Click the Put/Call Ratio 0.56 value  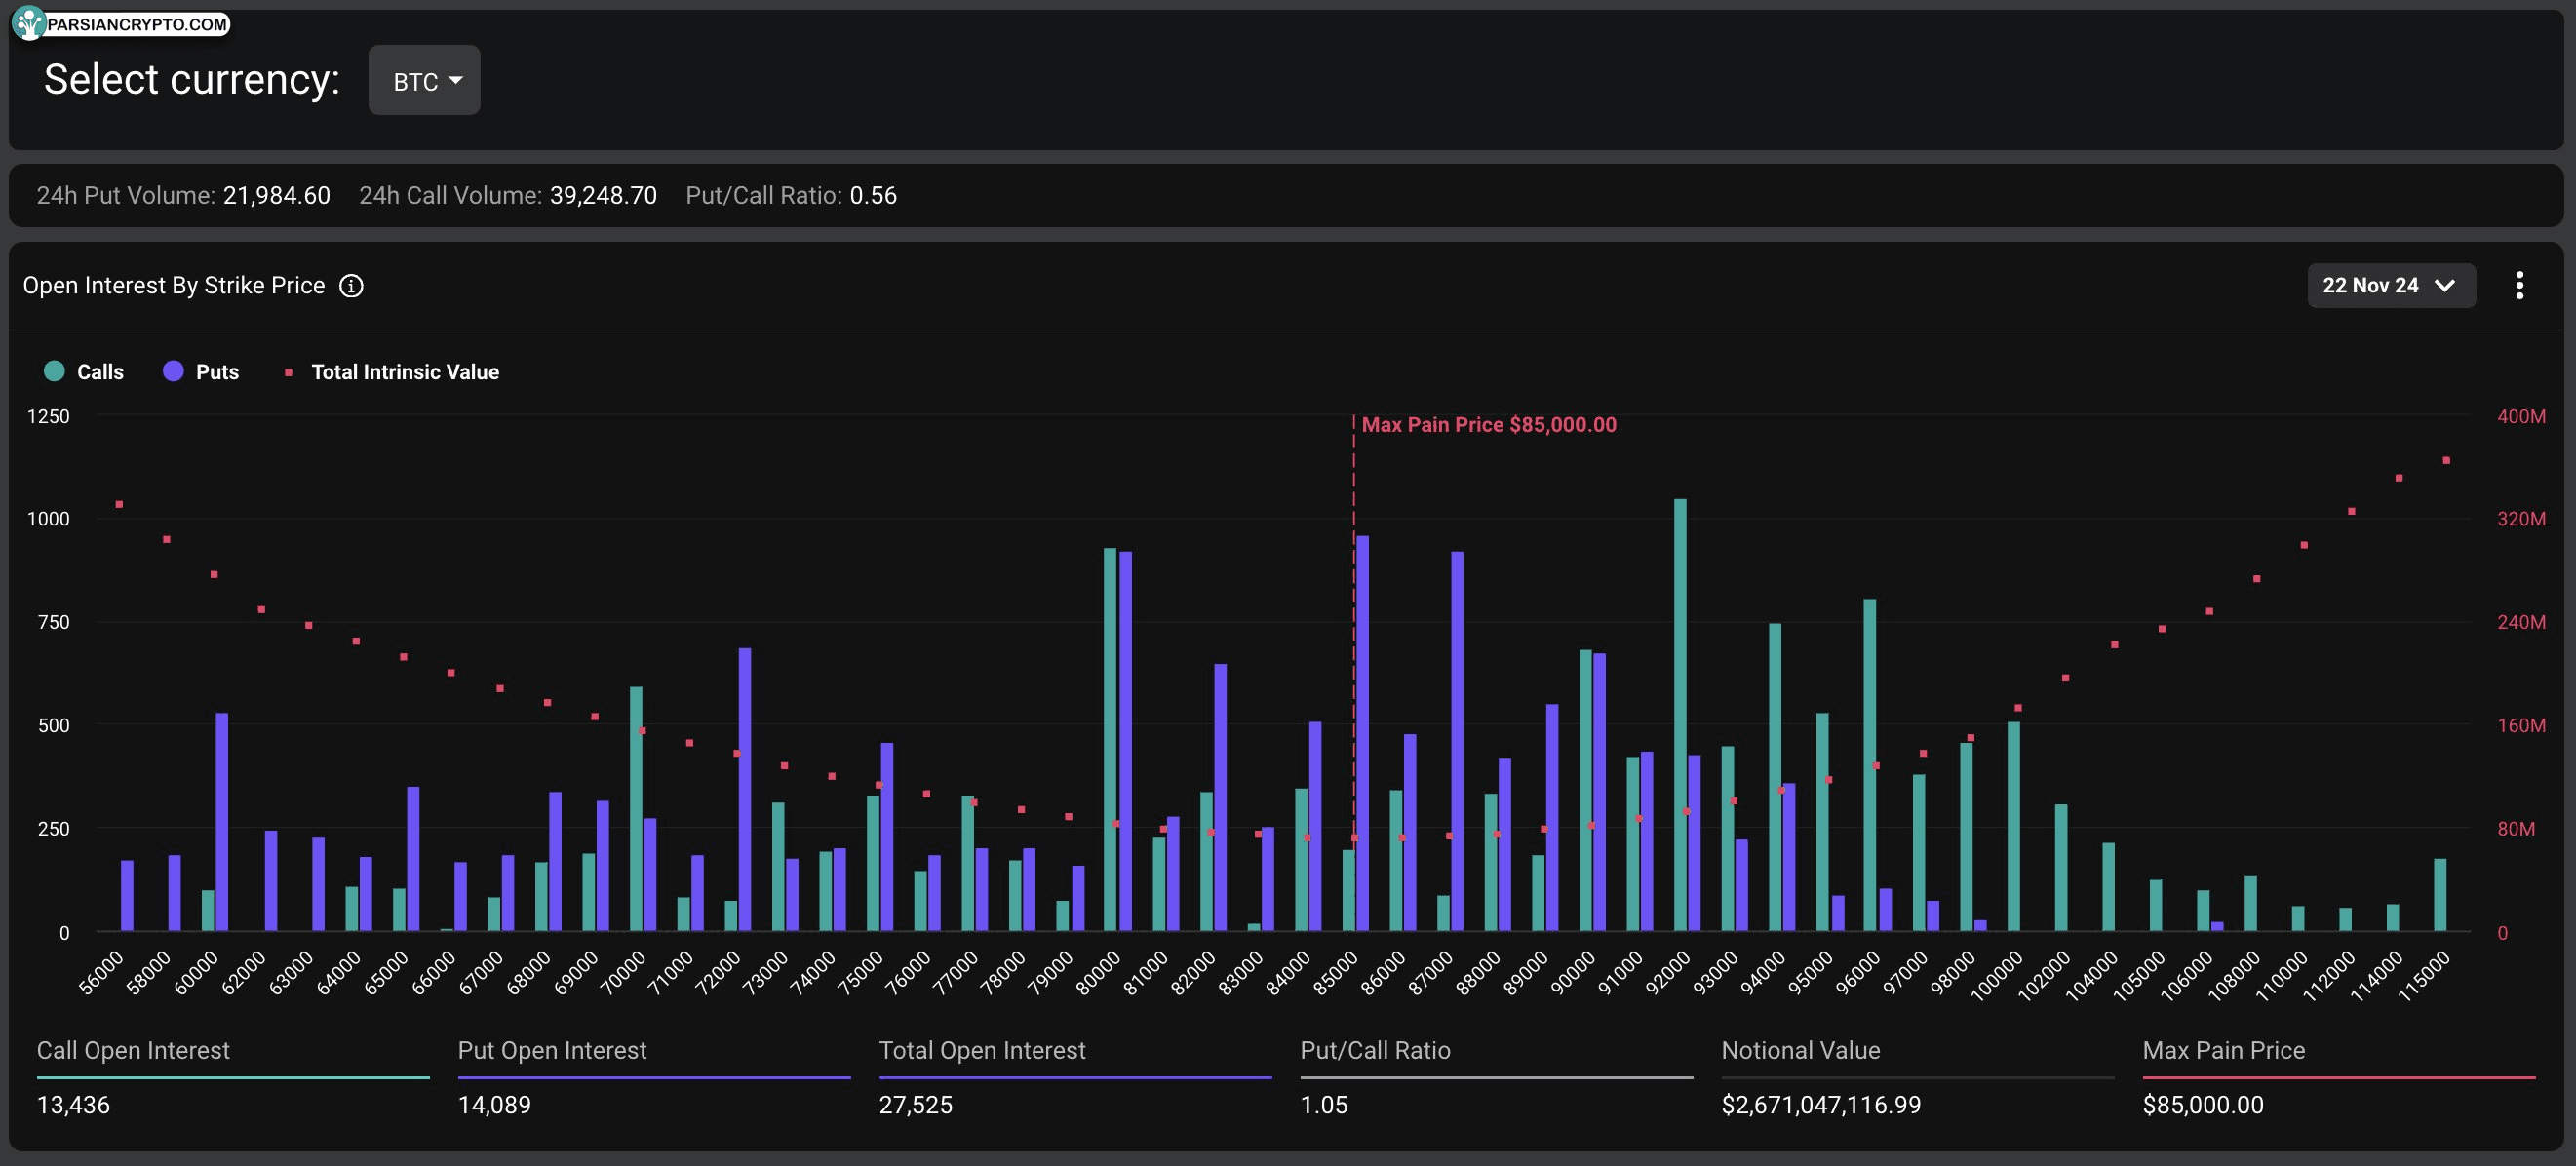coord(873,195)
